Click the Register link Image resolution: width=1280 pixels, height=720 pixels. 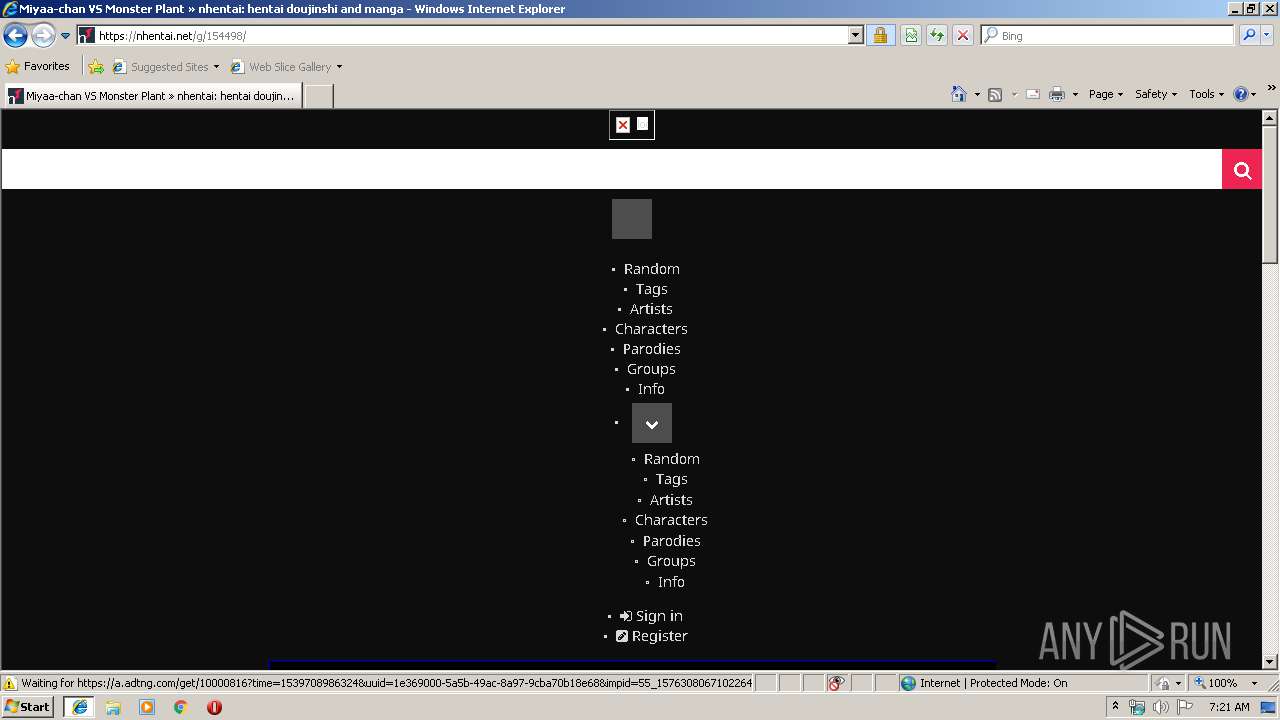coord(651,636)
